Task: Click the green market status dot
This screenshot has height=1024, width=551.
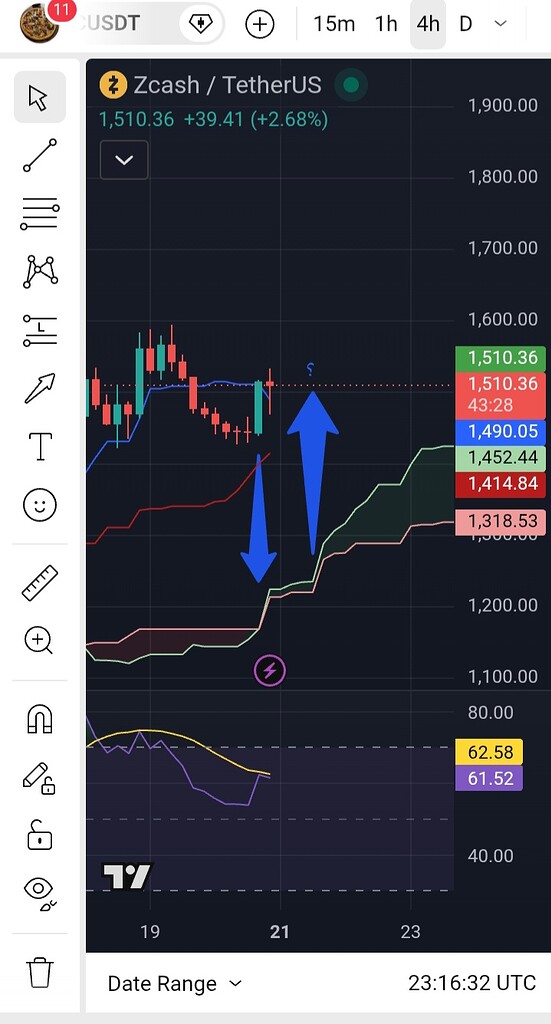Action: 351,85
